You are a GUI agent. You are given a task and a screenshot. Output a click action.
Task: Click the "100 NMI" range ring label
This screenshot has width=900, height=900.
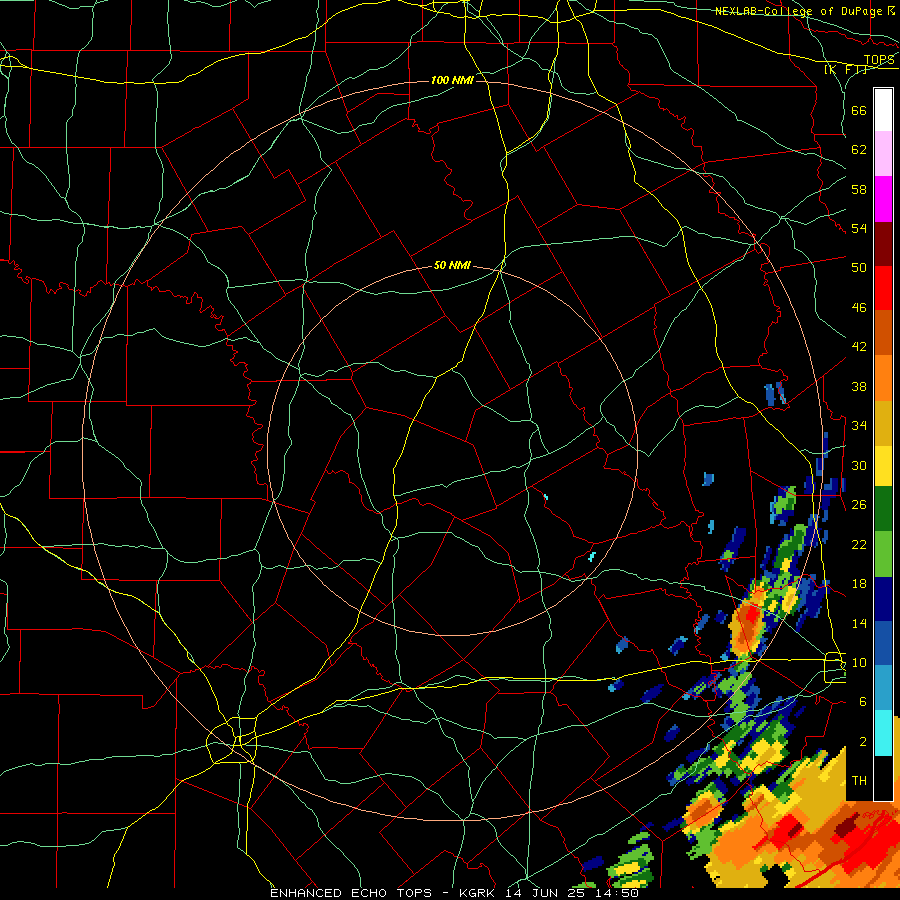coord(452,80)
